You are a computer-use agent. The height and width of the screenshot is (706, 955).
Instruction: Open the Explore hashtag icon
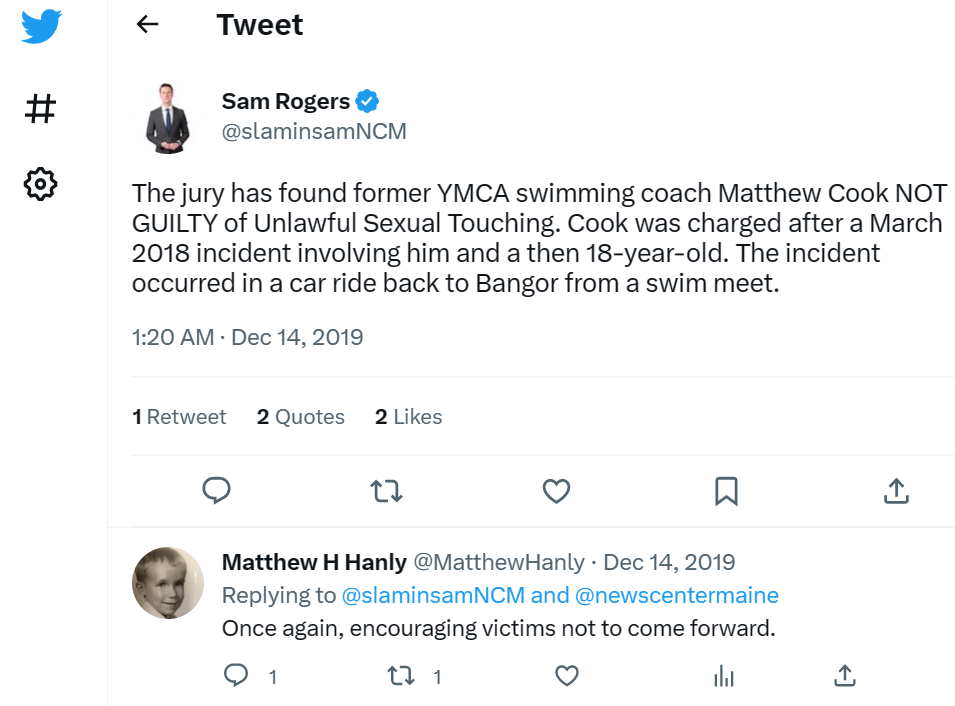coord(41,108)
